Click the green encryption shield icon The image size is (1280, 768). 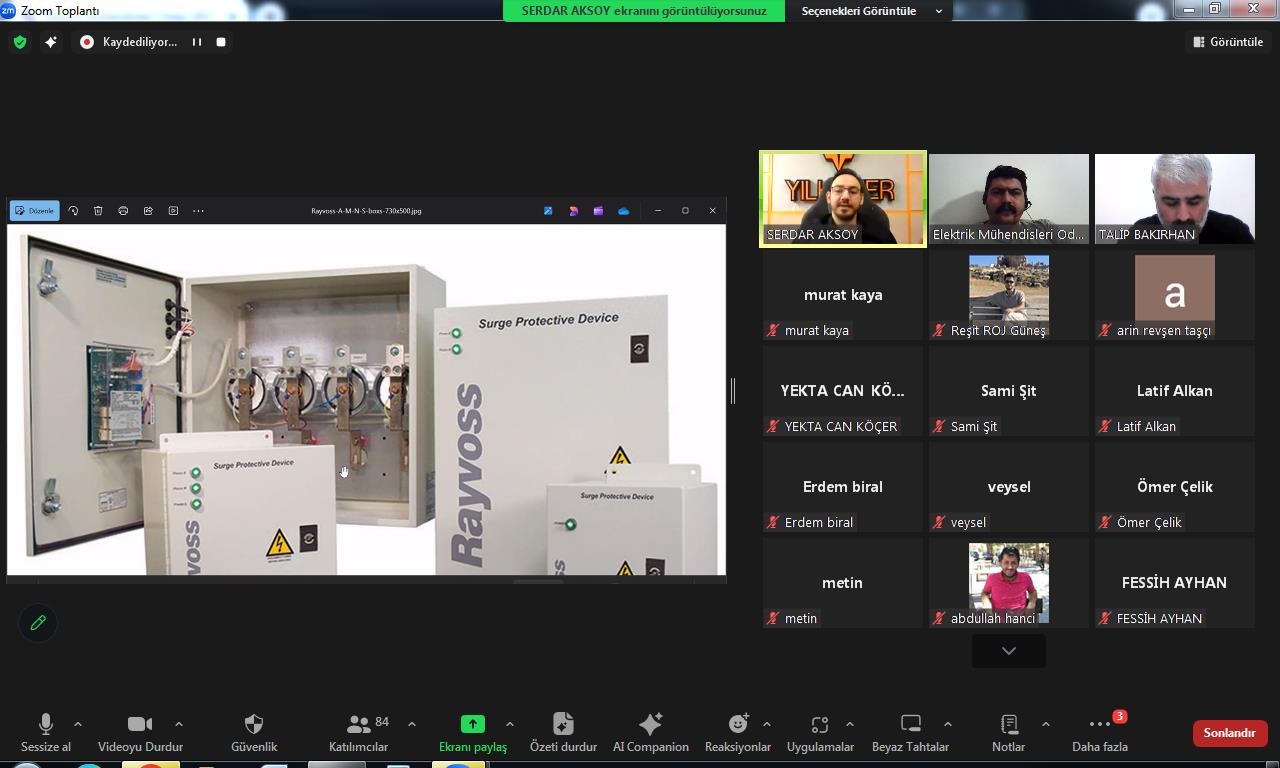[x=20, y=42]
